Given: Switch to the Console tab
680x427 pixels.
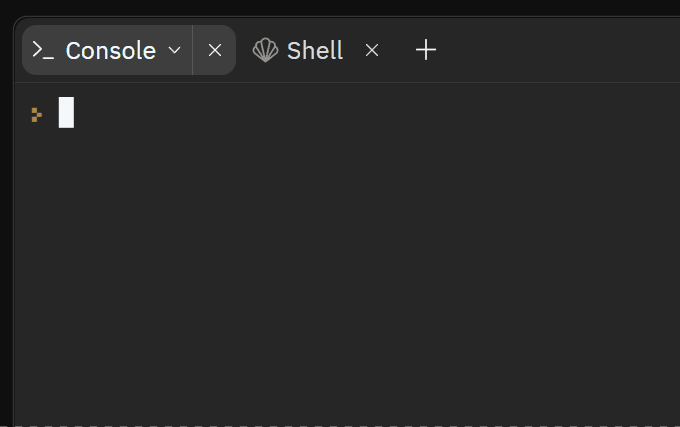Looking at the screenshot, I should (110, 50).
